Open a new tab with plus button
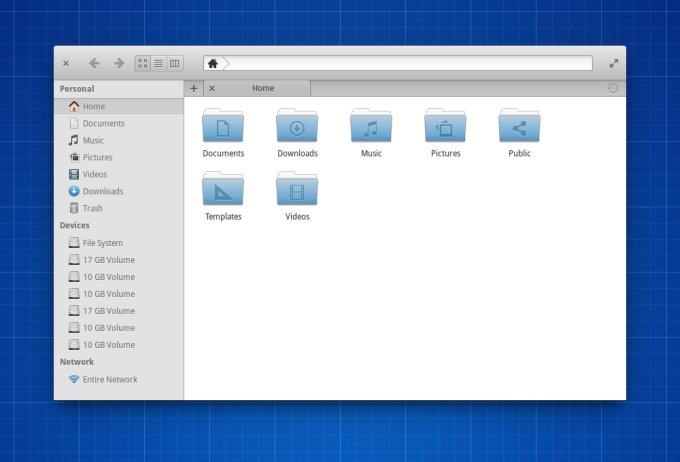The width and height of the screenshot is (680, 462). (x=194, y=88)
